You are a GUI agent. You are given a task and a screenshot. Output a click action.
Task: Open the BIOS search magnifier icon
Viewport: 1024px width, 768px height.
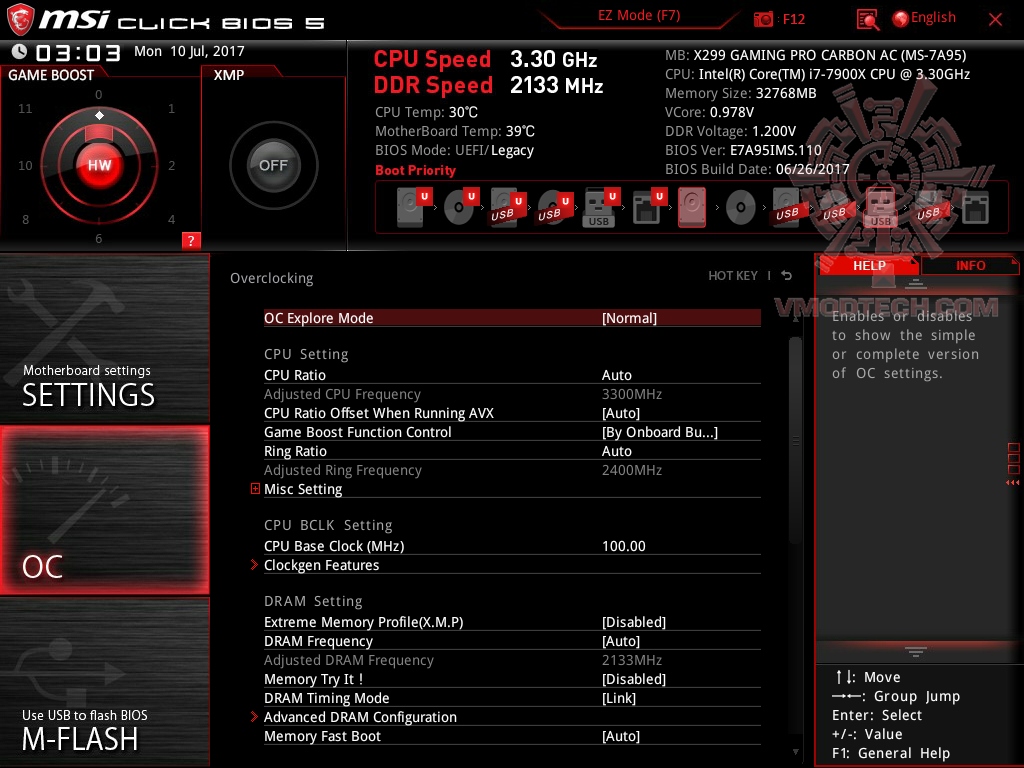click(x=867, y=20)
